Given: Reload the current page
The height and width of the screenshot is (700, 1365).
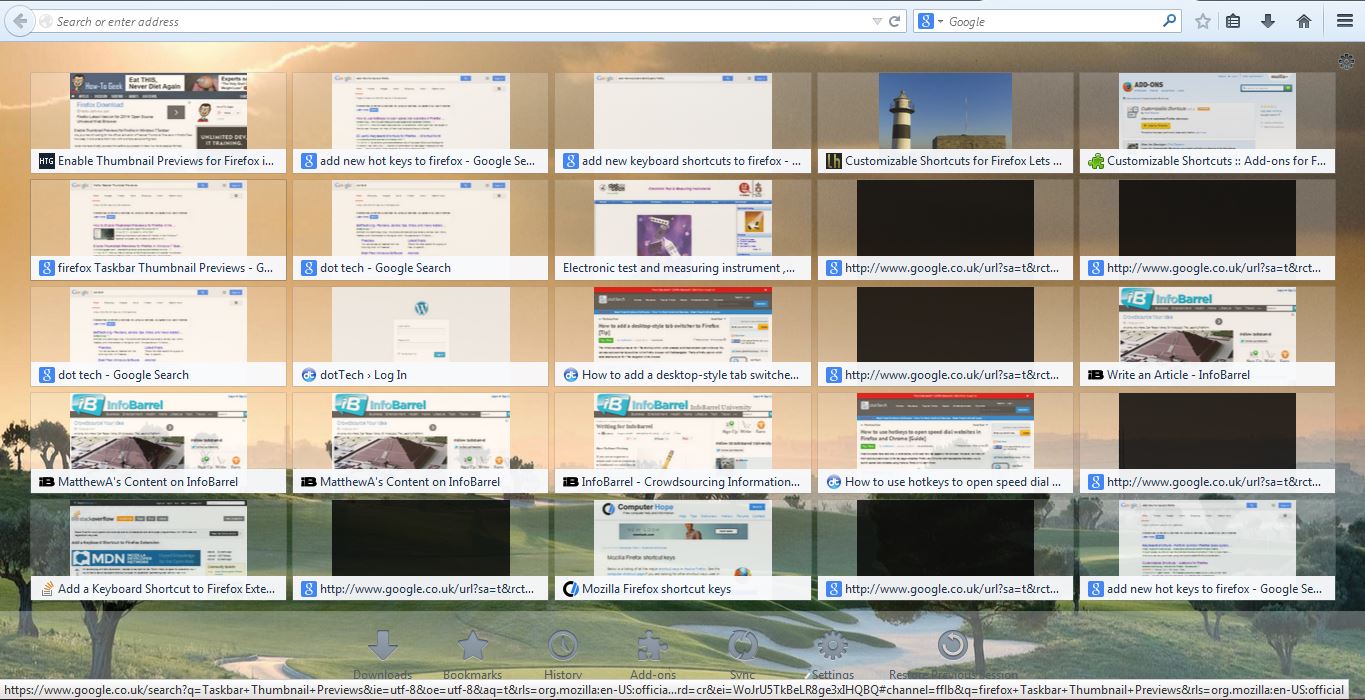Looking at the screenshot, I should (895, 21).
